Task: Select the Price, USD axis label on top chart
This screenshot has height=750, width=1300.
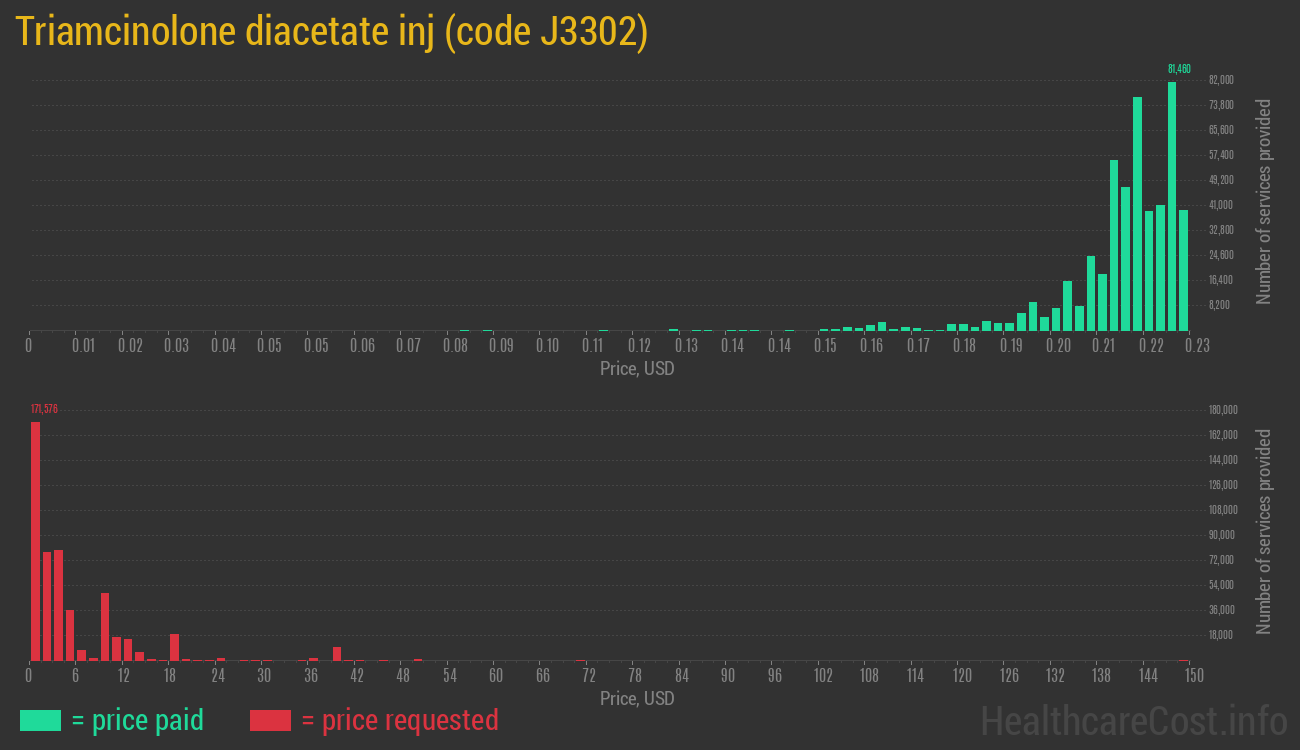Action: pos(635,369)
